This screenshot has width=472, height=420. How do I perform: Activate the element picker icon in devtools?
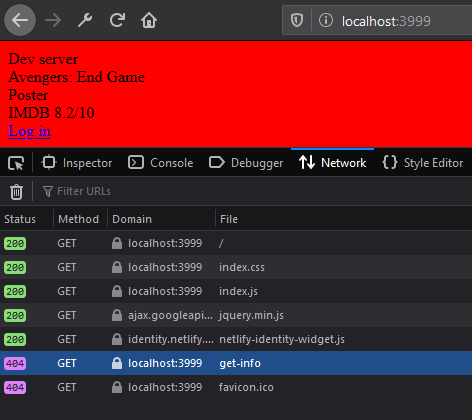click(x=16, y=163)
